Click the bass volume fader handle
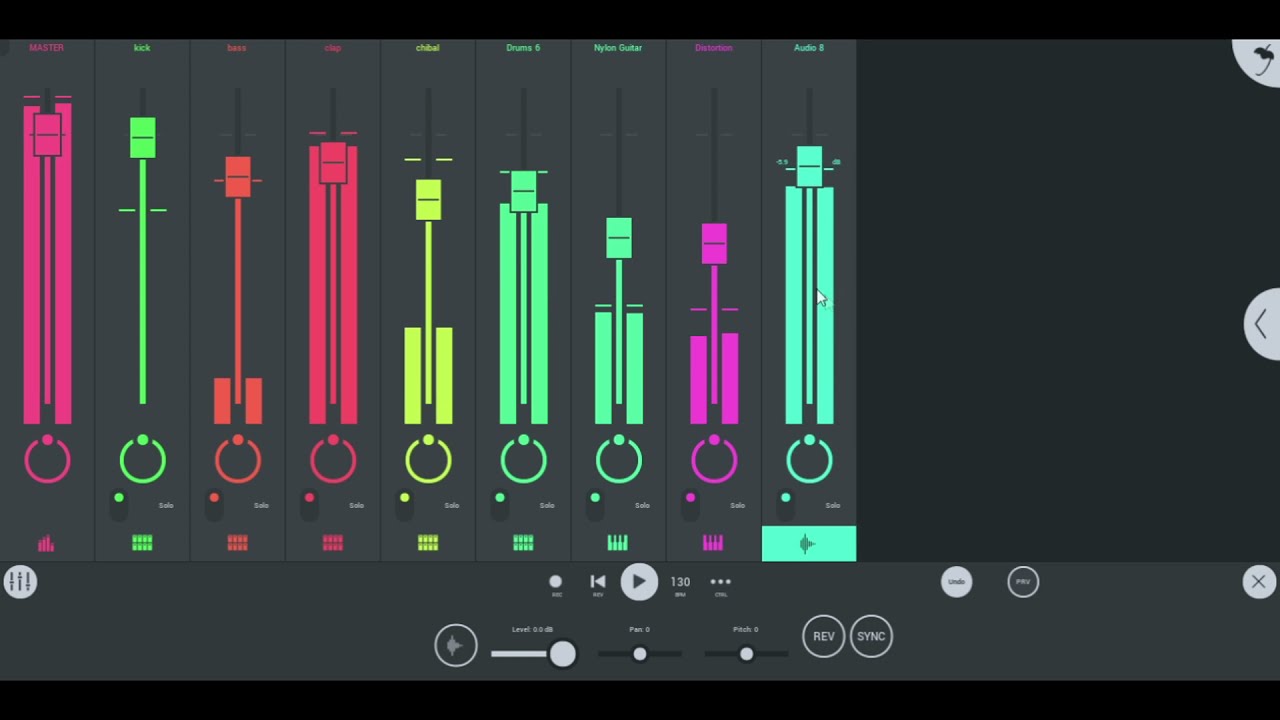Image resolution: width=1280 pixels, height=720 pixels. click(x=237, y=177)
